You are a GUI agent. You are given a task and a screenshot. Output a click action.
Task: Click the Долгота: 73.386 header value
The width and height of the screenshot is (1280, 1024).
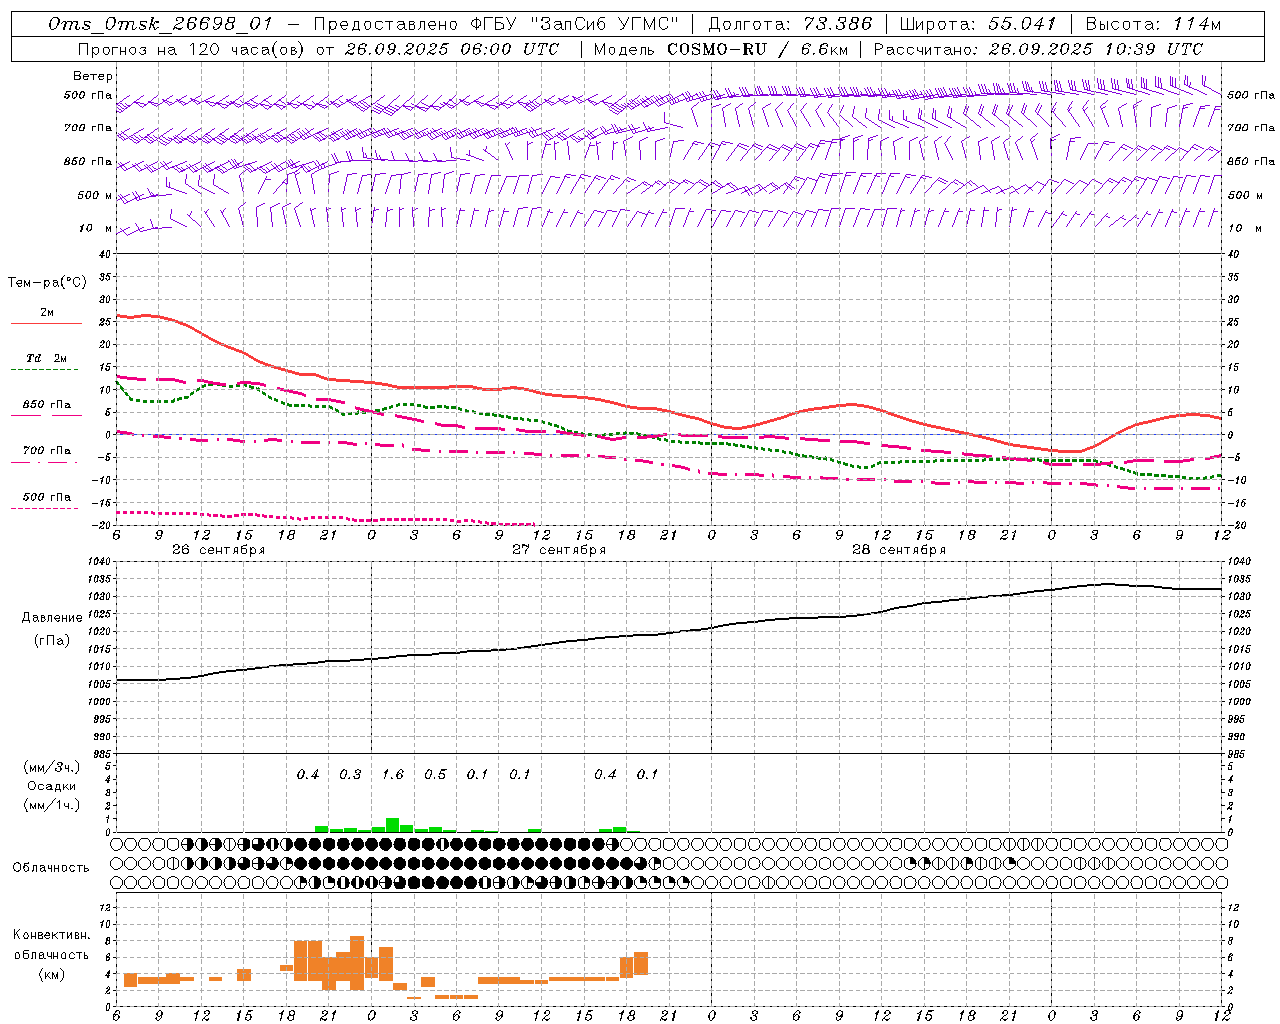pos(790,24)
